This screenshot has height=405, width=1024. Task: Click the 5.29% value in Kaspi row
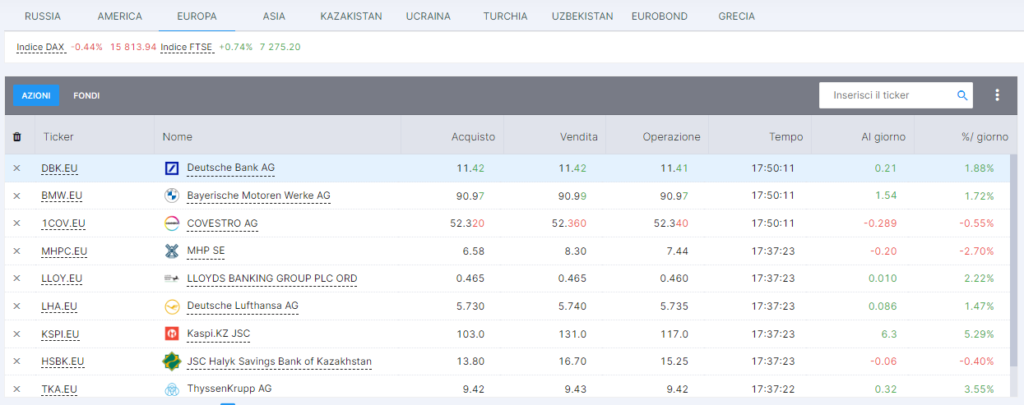click(979, 334)
